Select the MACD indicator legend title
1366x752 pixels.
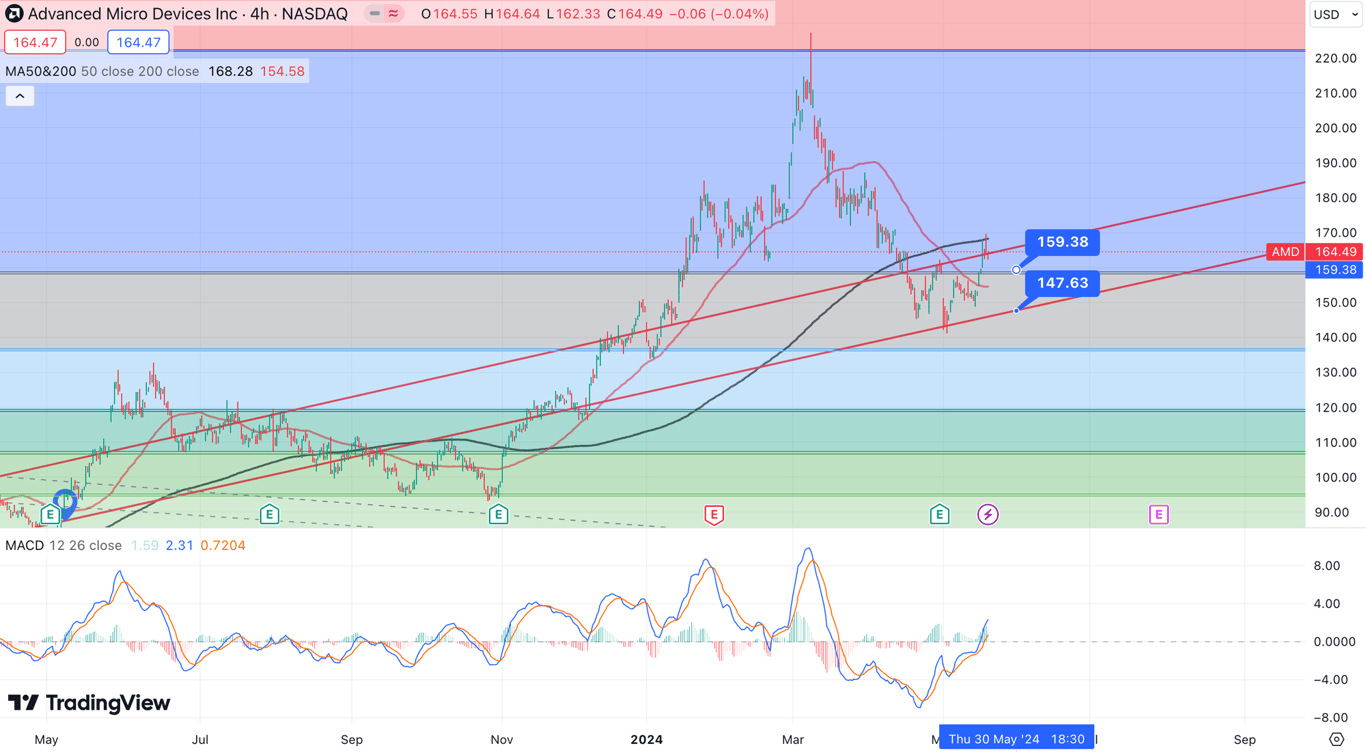[x=25, y=546]
